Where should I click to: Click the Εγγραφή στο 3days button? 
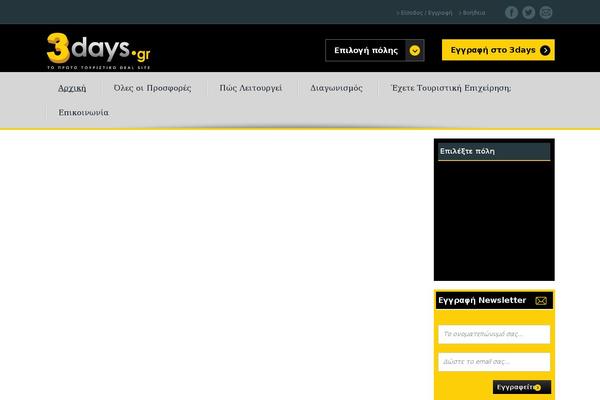click(x=498, y=50)
